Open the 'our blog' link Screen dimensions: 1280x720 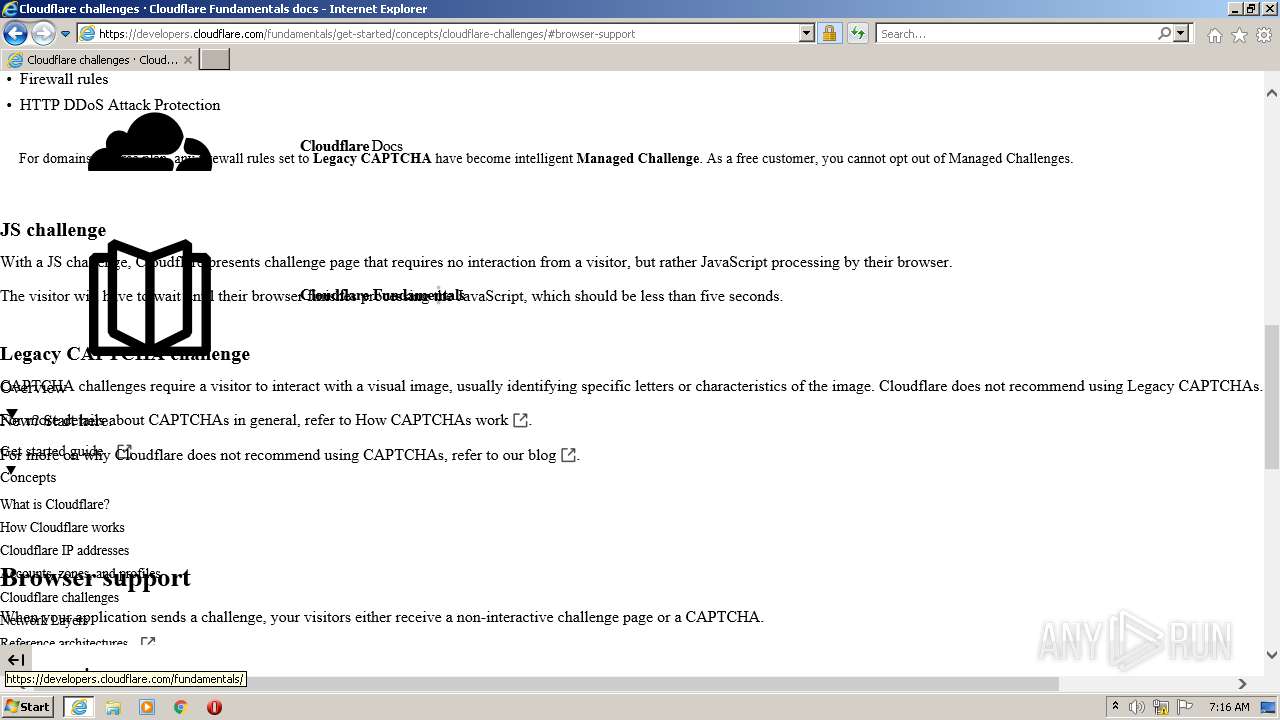click(x=530, y=454)
